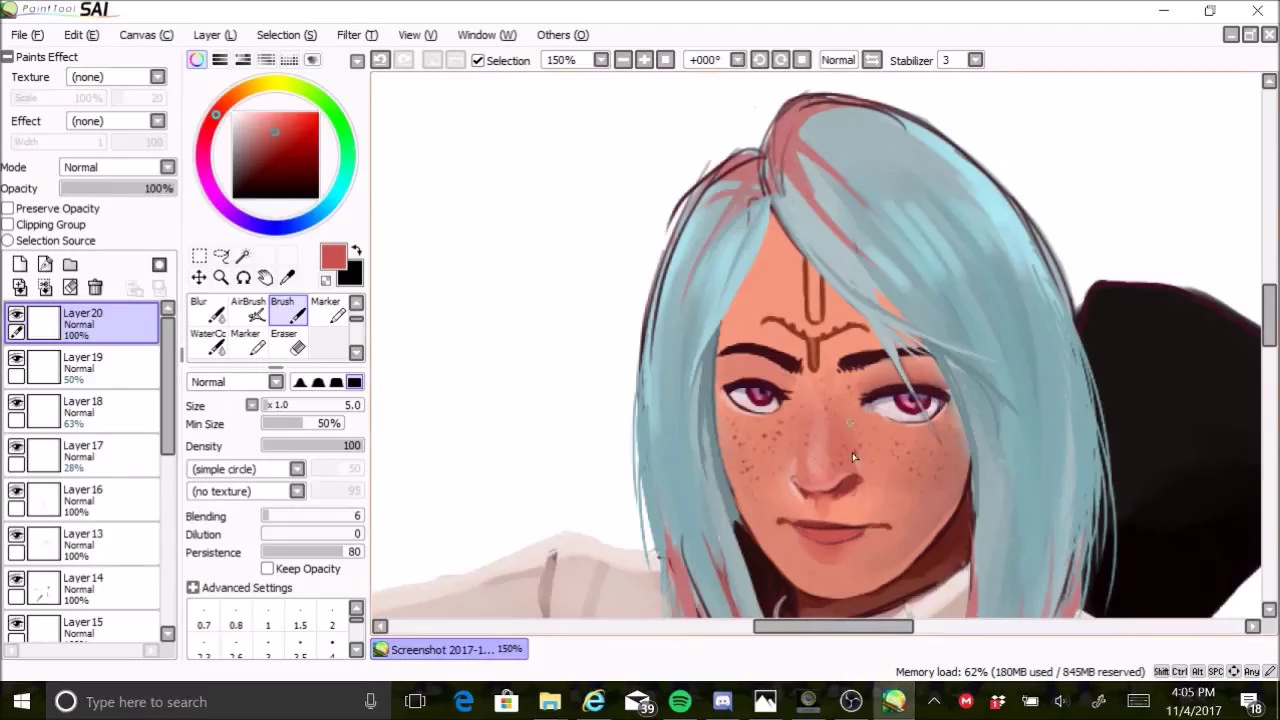Choose the AirBrush tool
Screen dimensions: 1280x720
pyautogui.click(x=247, y=311)
